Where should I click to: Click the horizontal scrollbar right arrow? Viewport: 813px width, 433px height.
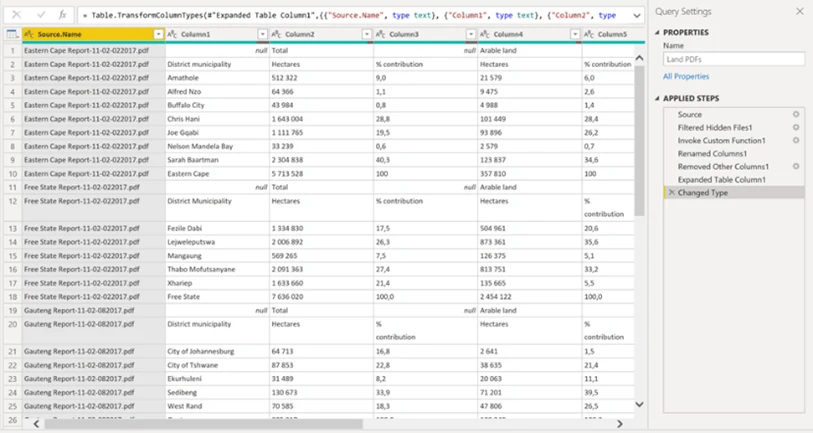(x=620, y=424)
